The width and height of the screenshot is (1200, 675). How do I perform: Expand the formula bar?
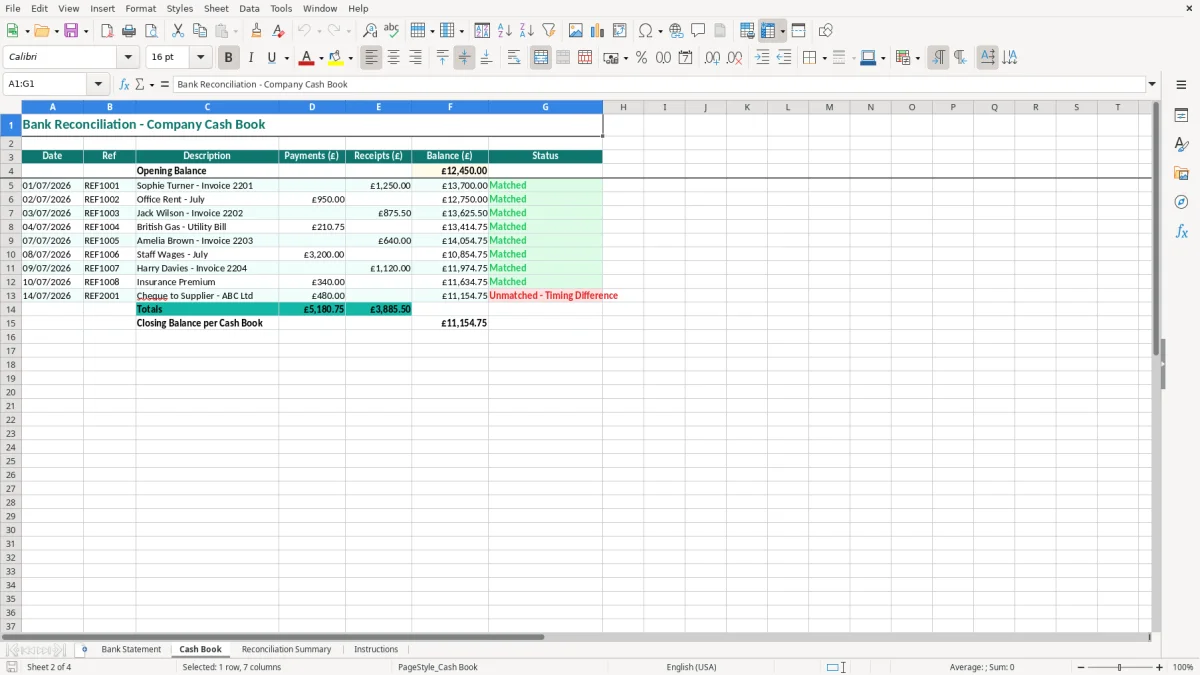1152,84
